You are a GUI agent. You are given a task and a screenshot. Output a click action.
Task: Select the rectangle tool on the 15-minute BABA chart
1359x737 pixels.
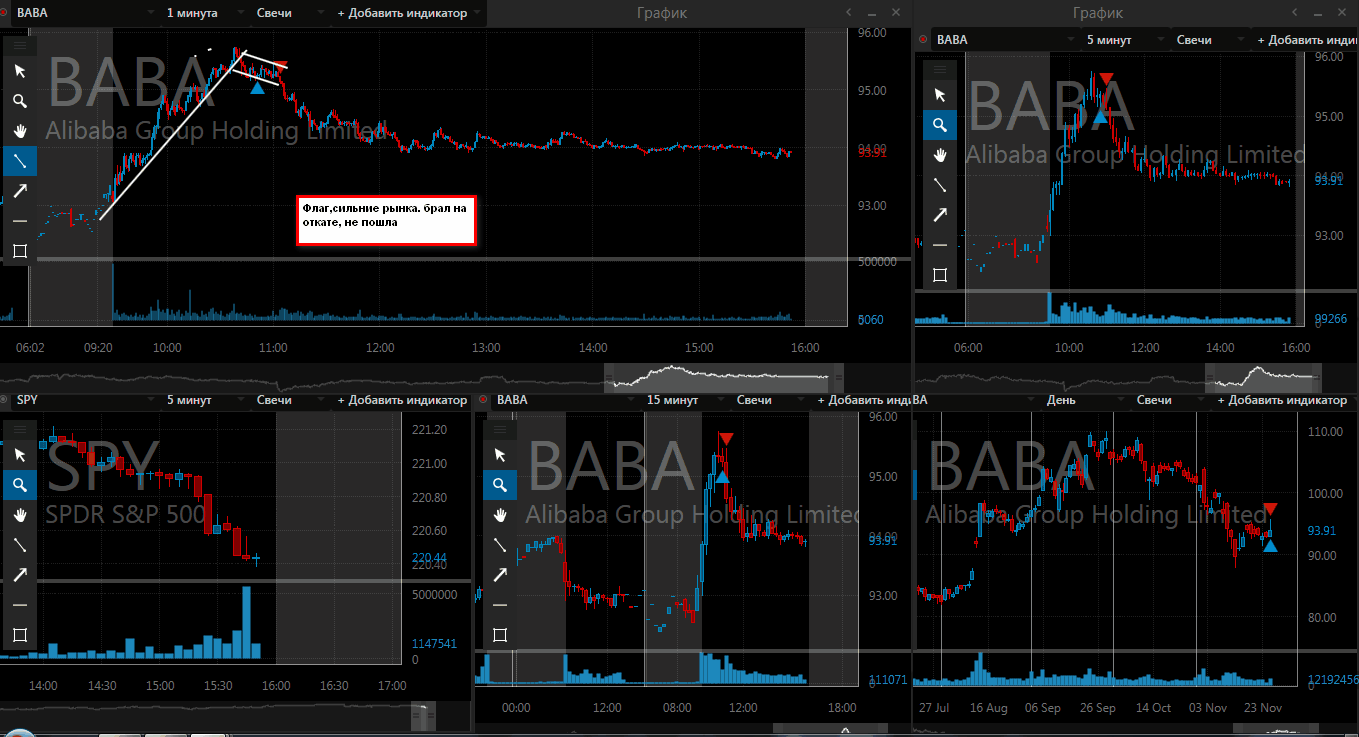coord(500,635)
